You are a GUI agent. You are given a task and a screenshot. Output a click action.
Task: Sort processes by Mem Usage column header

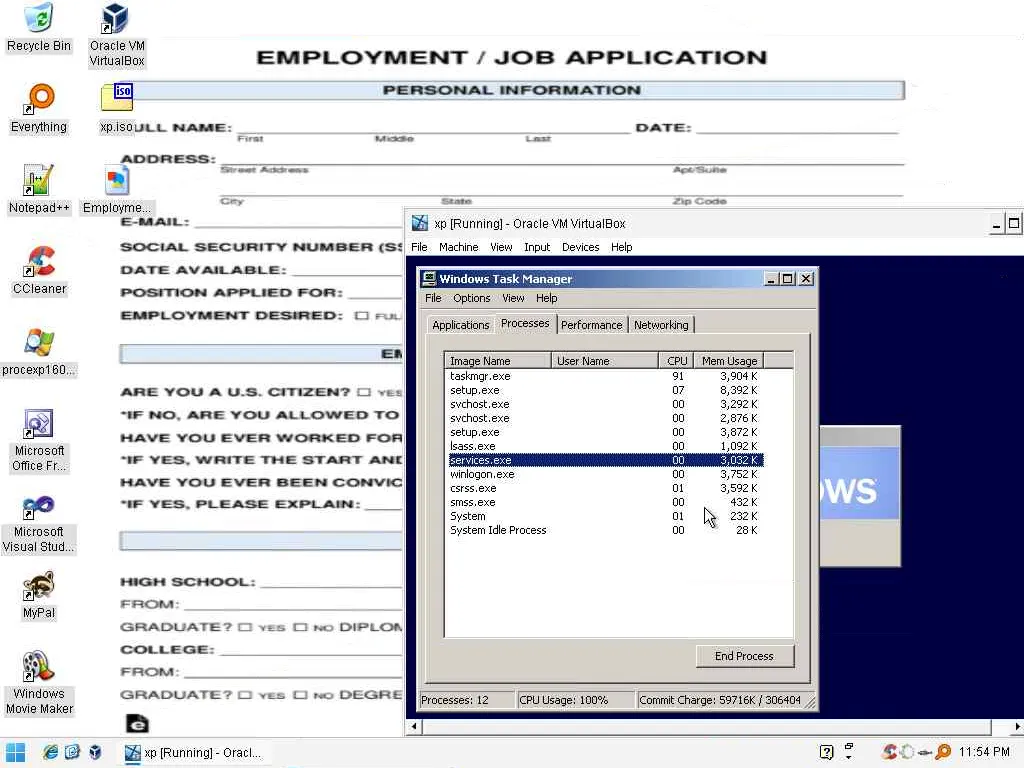(729, 360)
